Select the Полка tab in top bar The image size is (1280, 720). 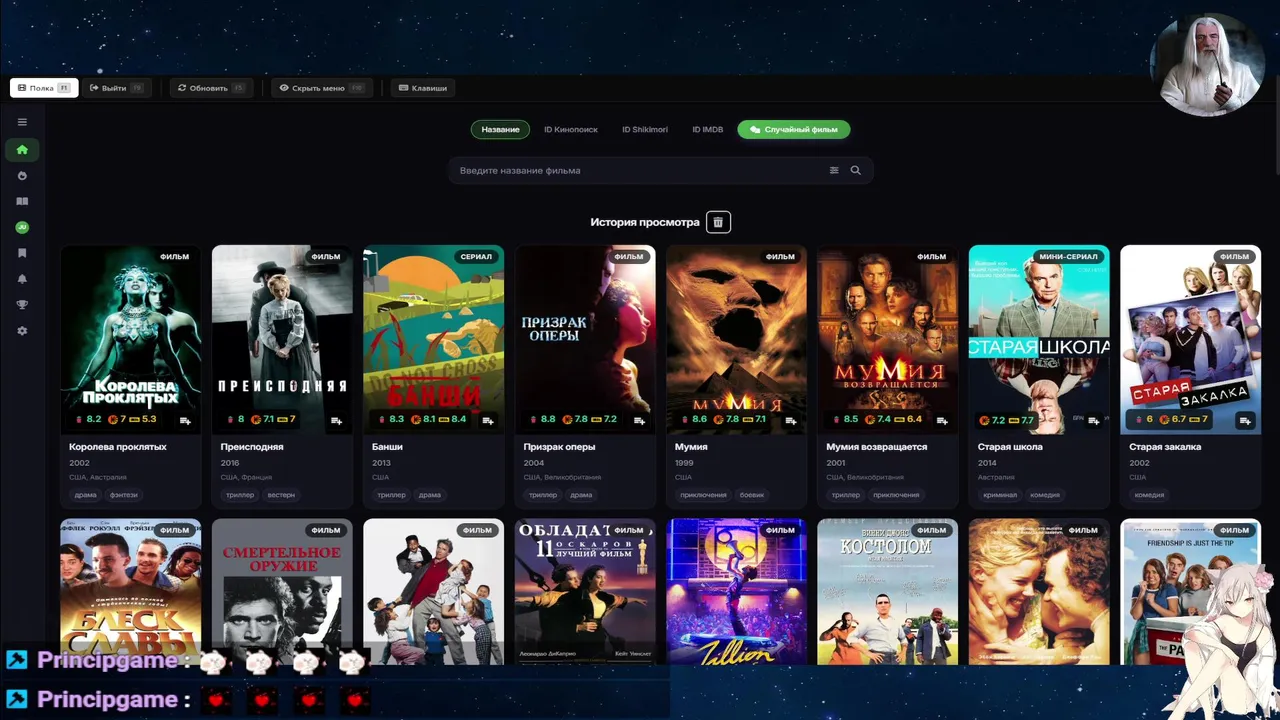[x=44, y=88]
